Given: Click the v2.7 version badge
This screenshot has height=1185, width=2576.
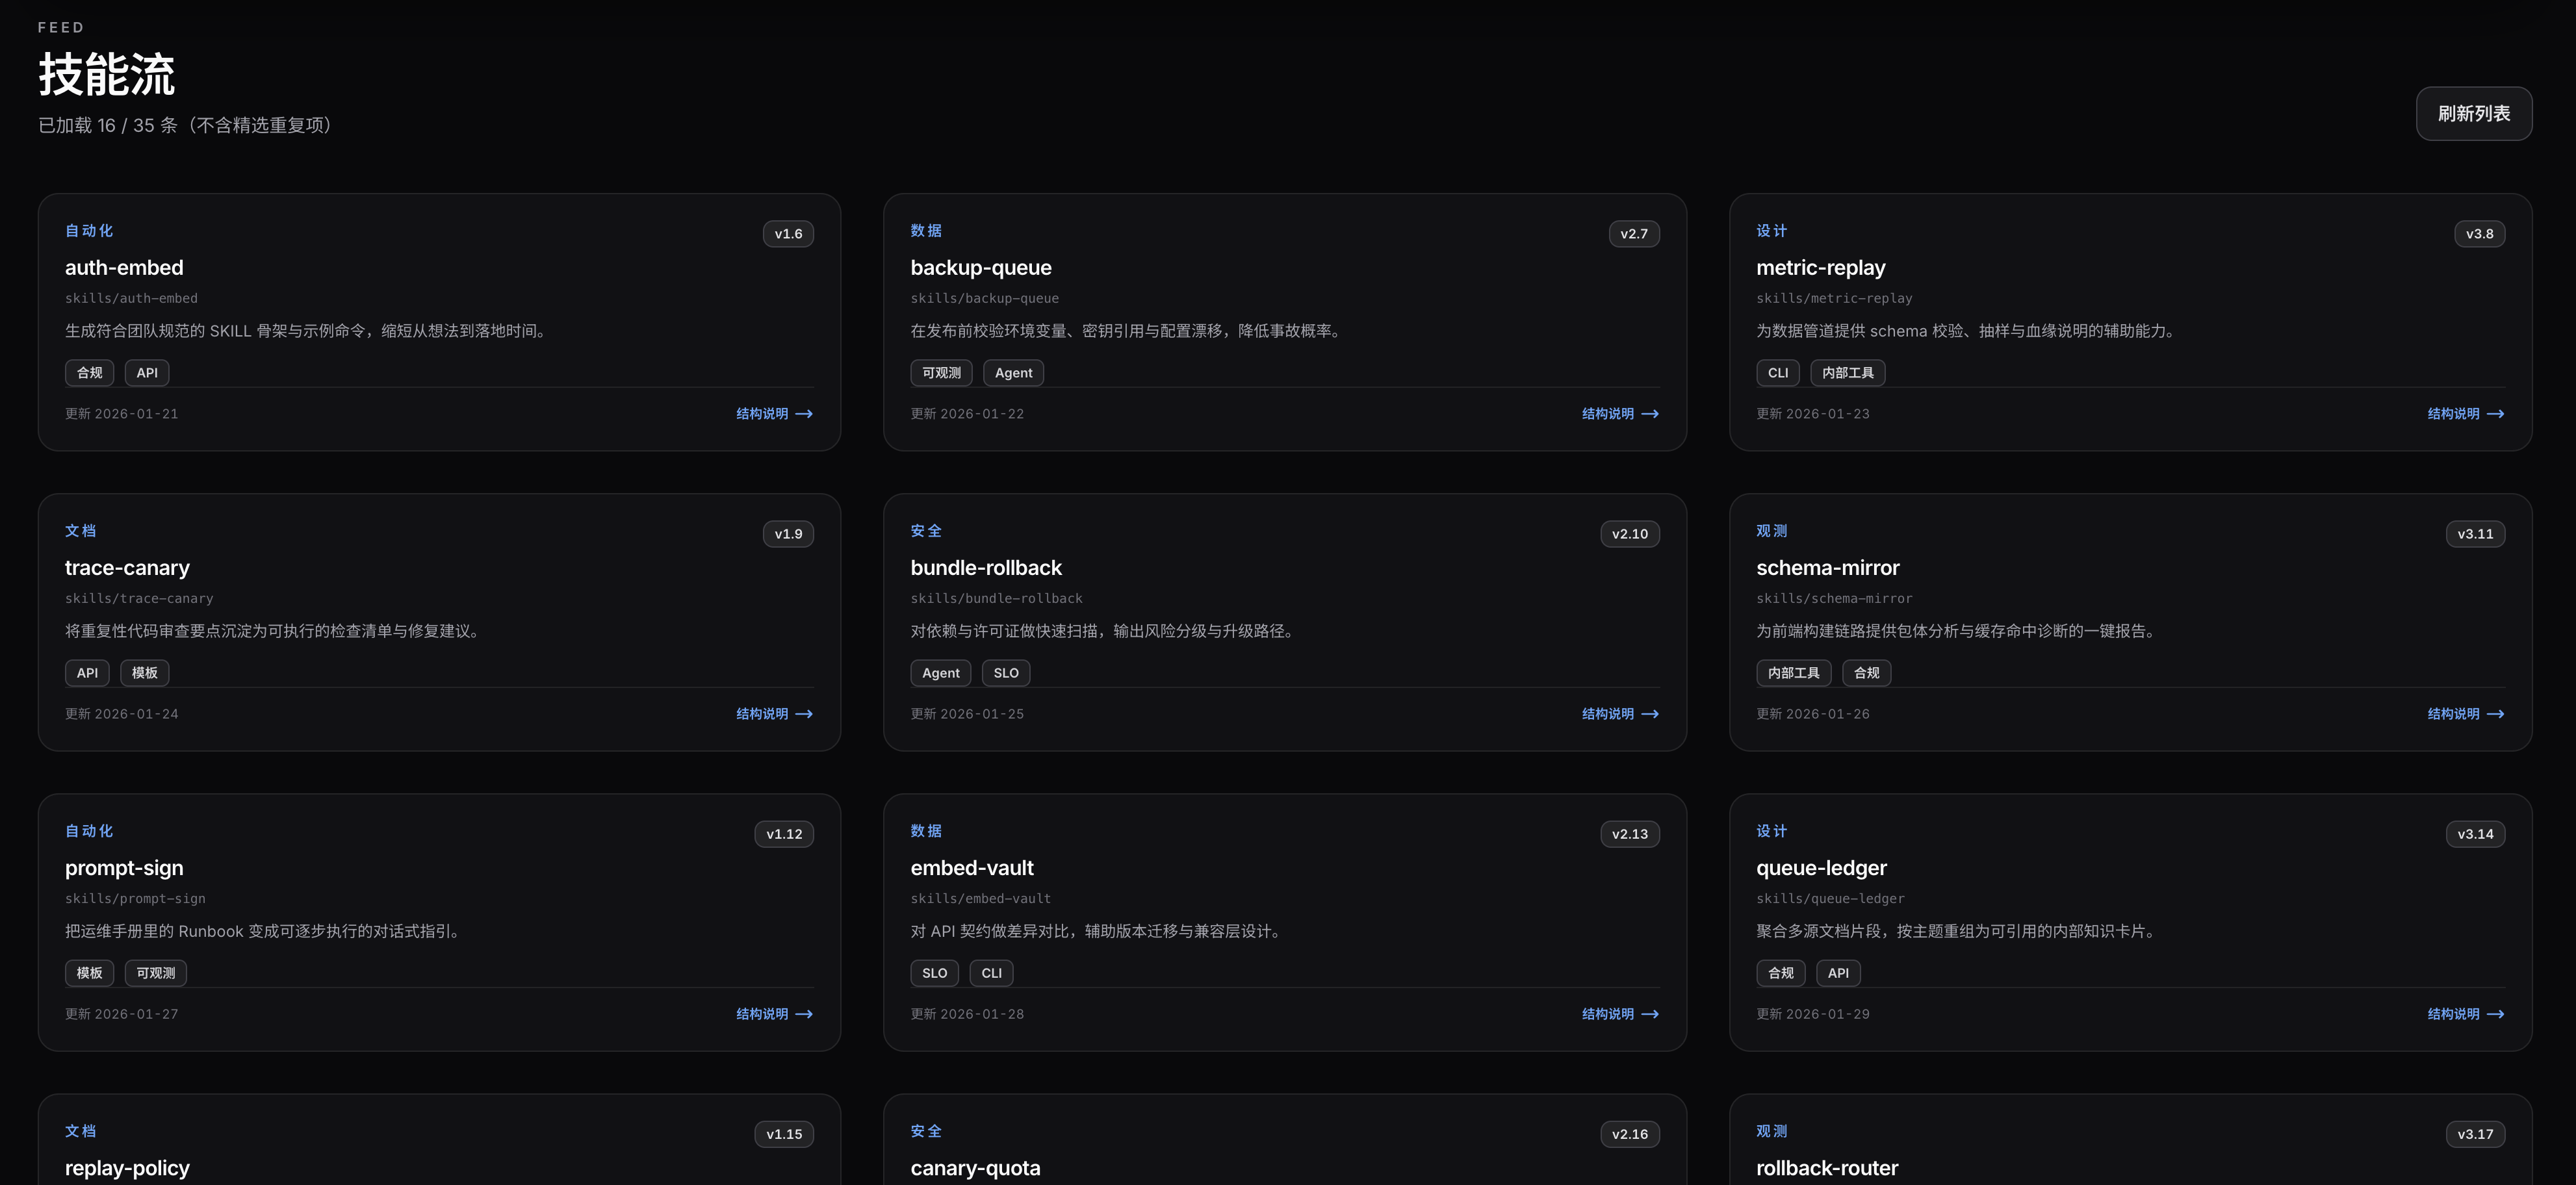Looking at the screenshot, I should point(1634,234).
